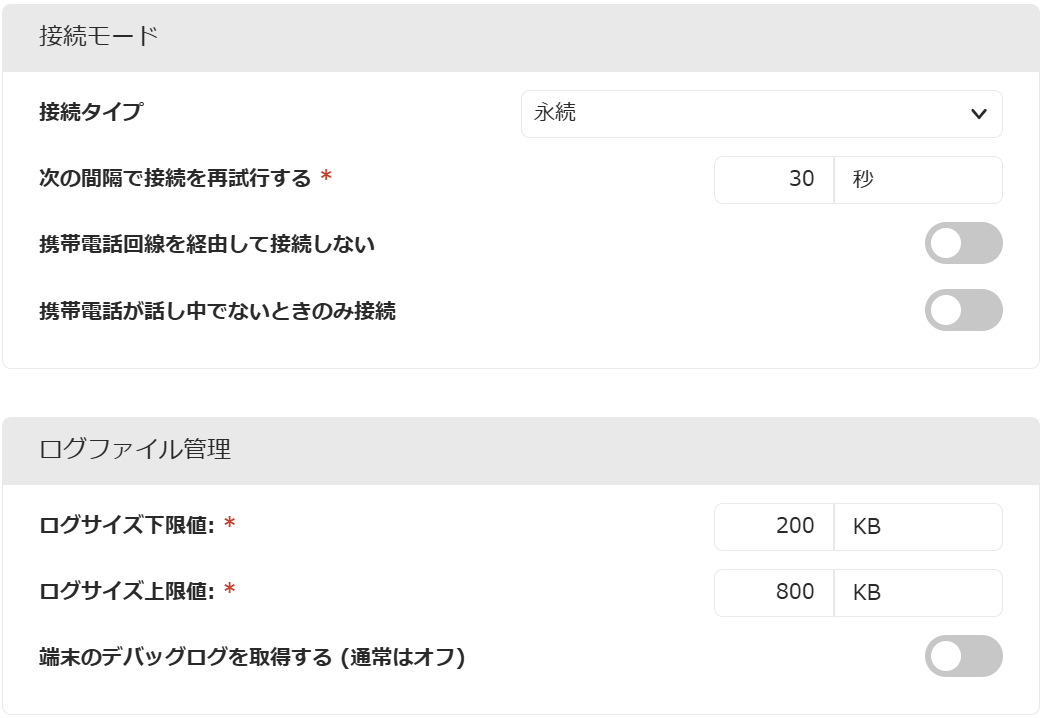Enable 携帯電話が話し中でないときのみ接続 switch

pyautogui.click(x=963, y=309)
